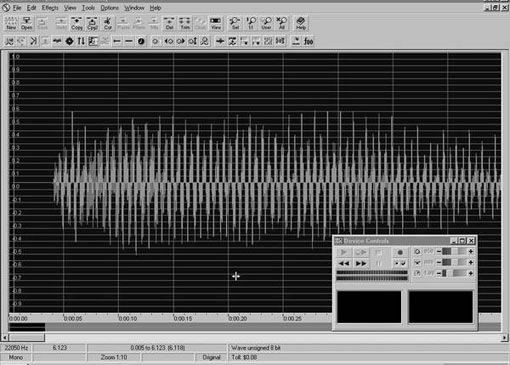
Task: Click the 0:00:20 marker on time ruler
Action: pyautogui.click(x=238, y=318)
